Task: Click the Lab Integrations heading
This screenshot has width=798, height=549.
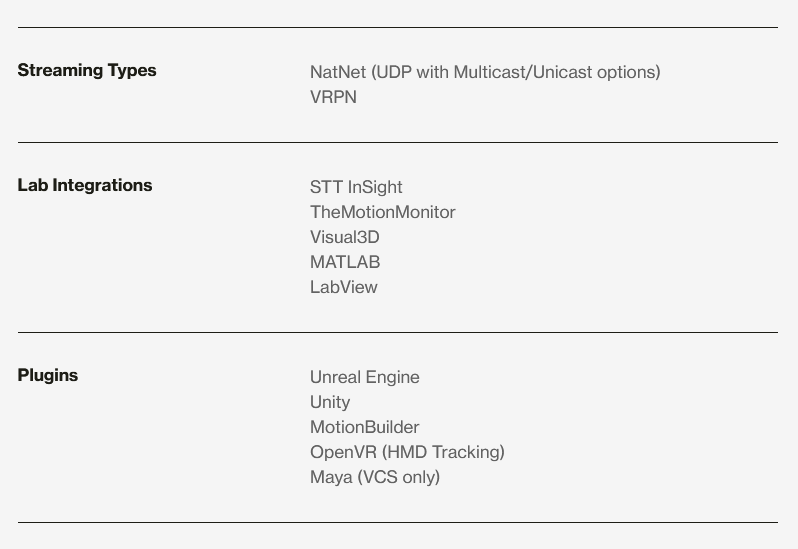Action: [x=85, y=185]
